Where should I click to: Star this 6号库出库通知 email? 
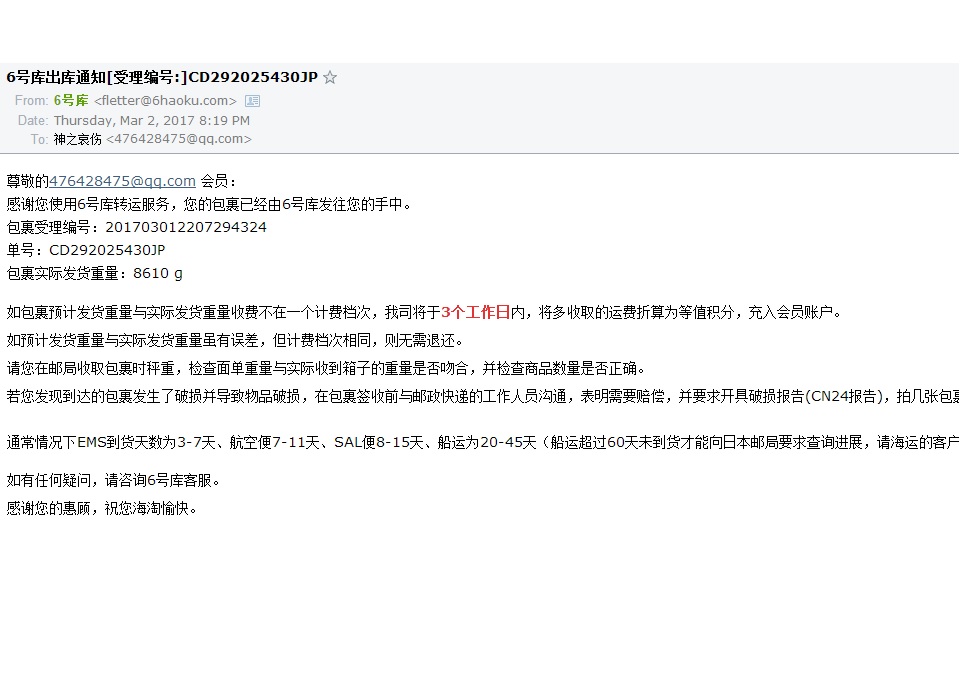[330, 77]
